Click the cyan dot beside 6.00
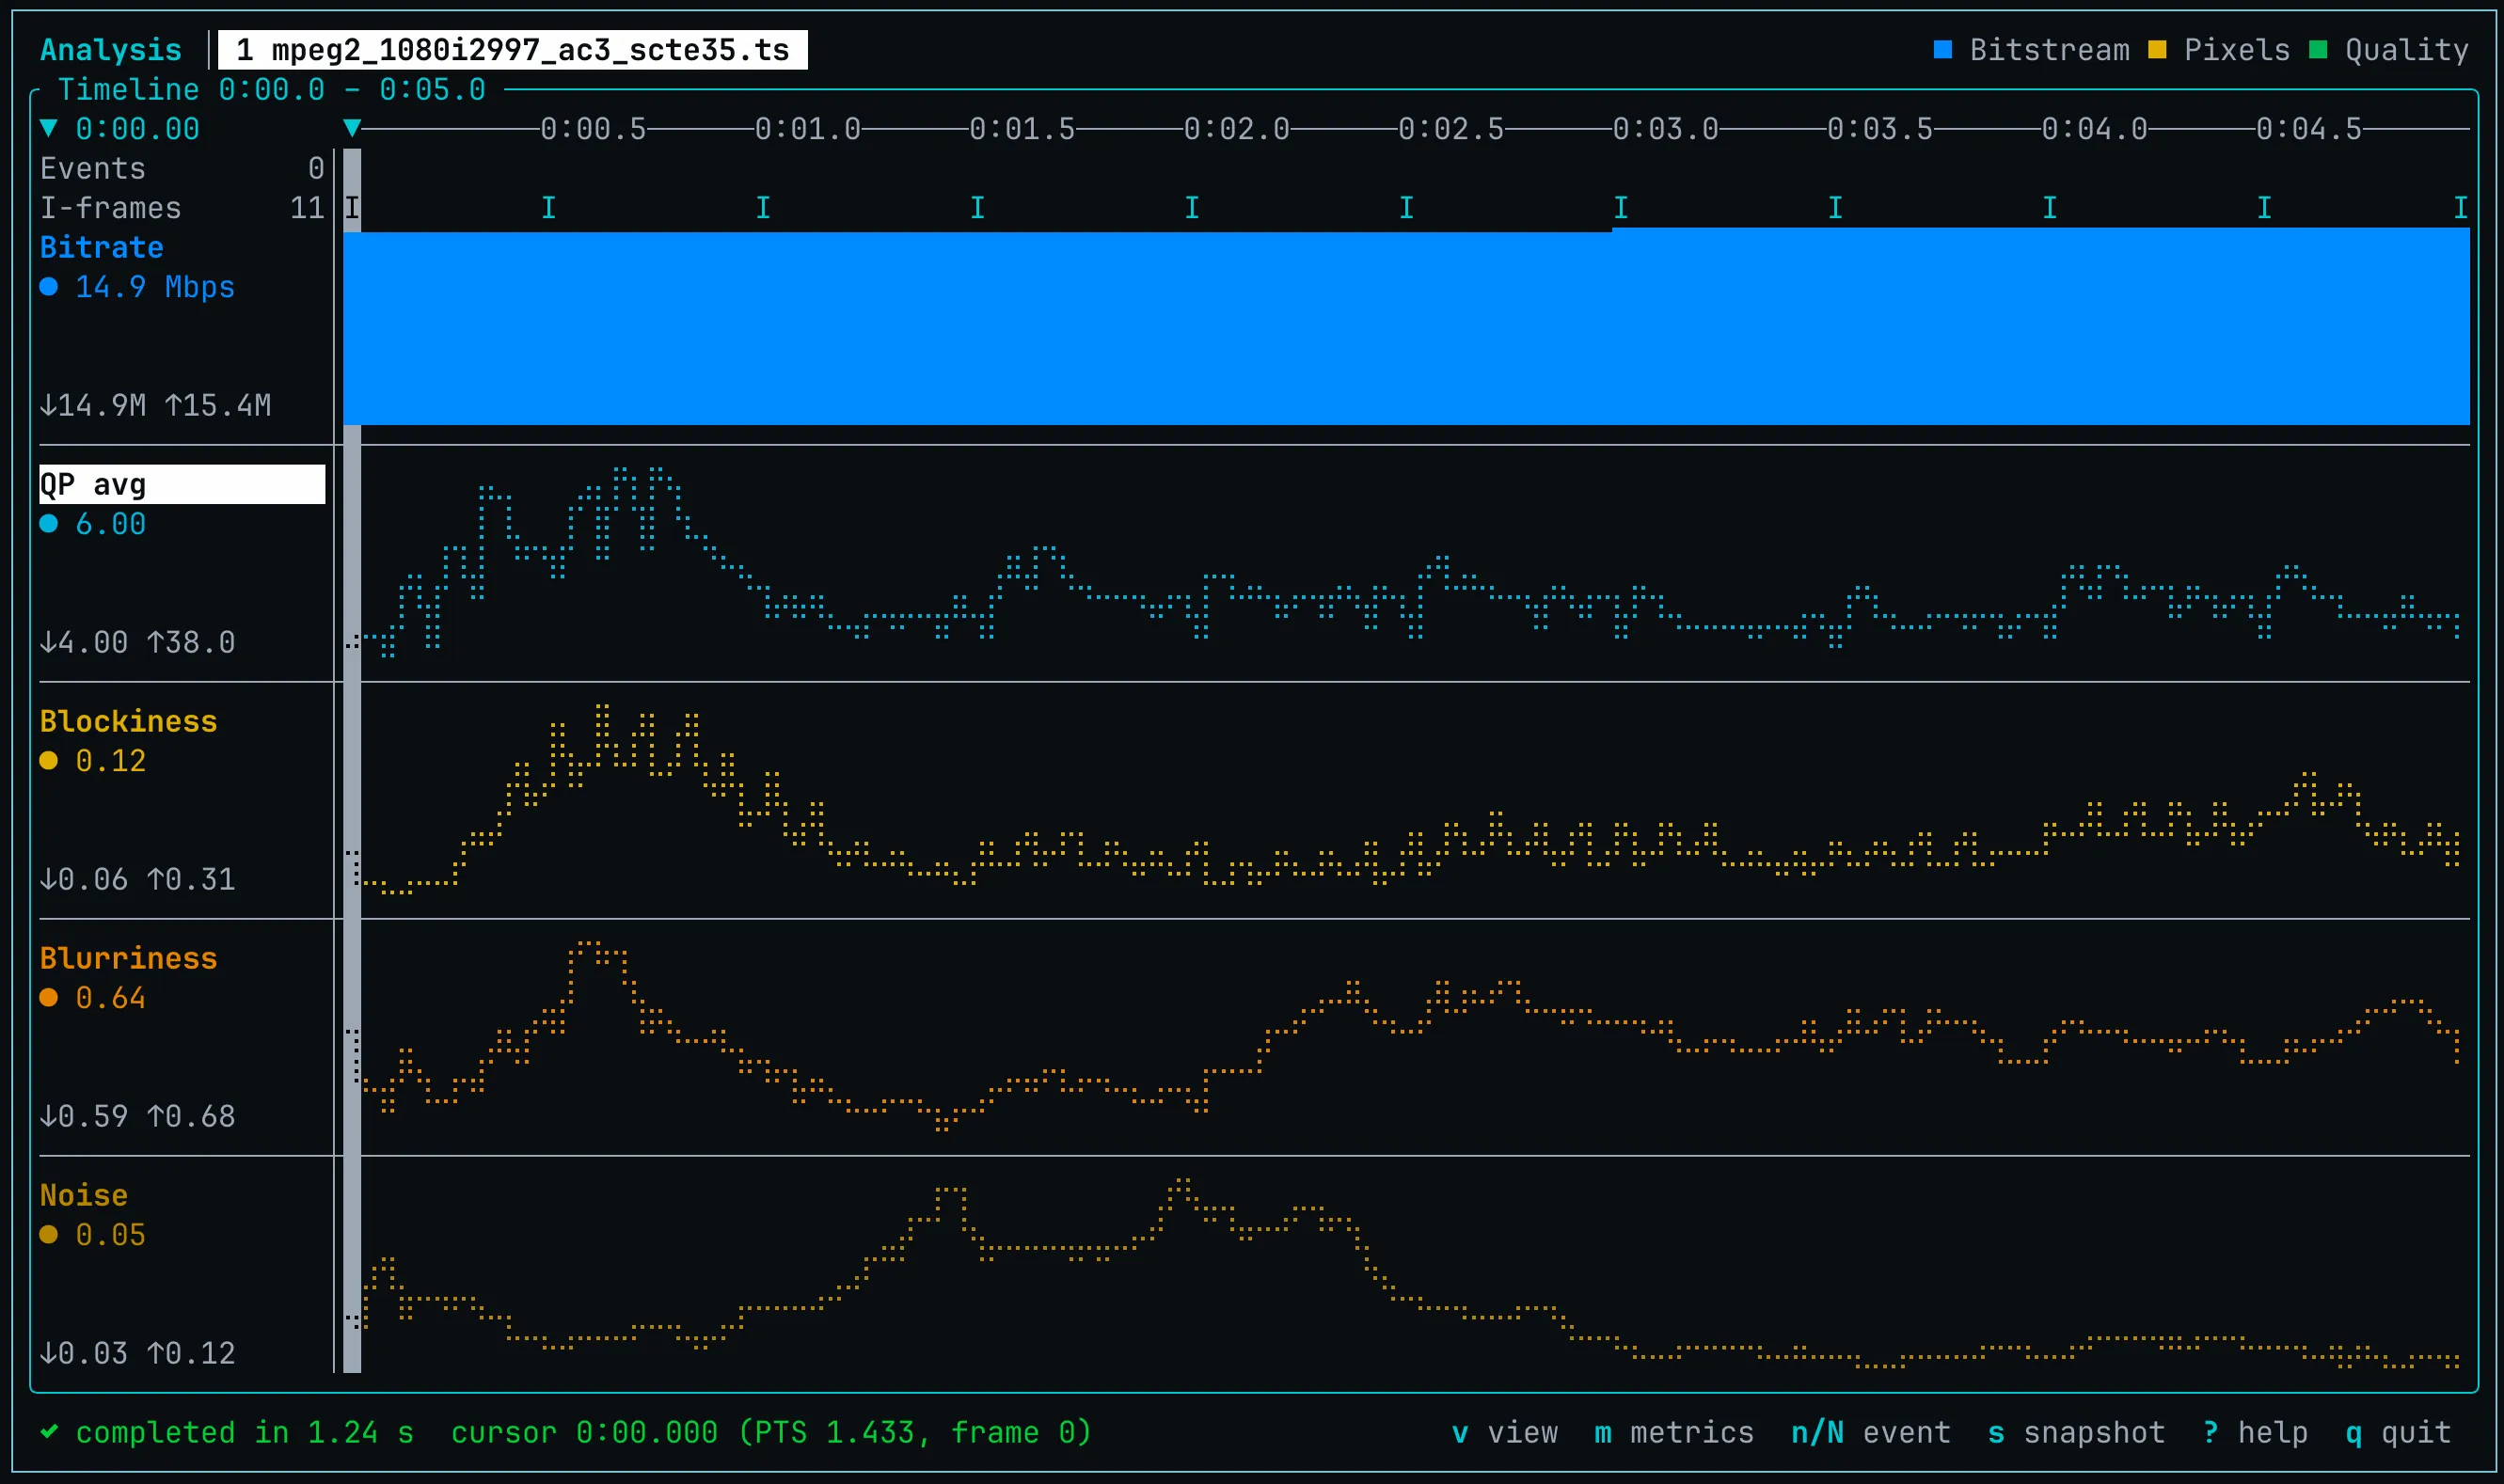The width and height of the screenshot is (2504, 1484). 49,523
